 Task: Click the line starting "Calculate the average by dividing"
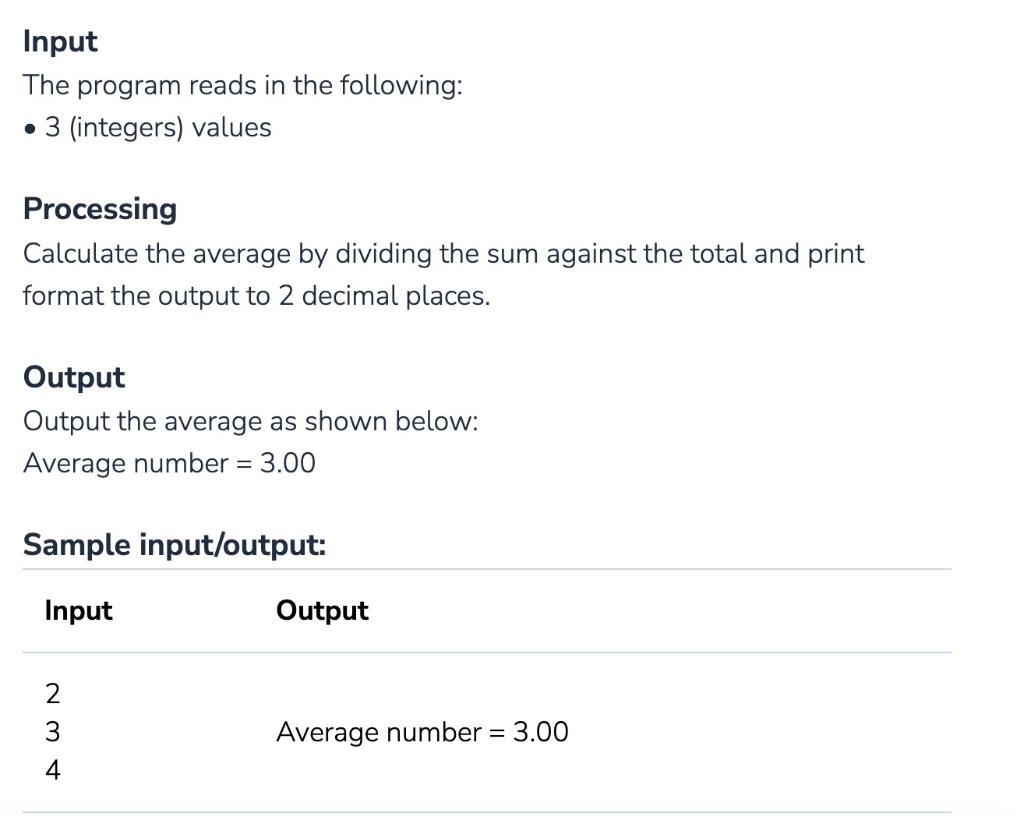click(x=443, y=254)
